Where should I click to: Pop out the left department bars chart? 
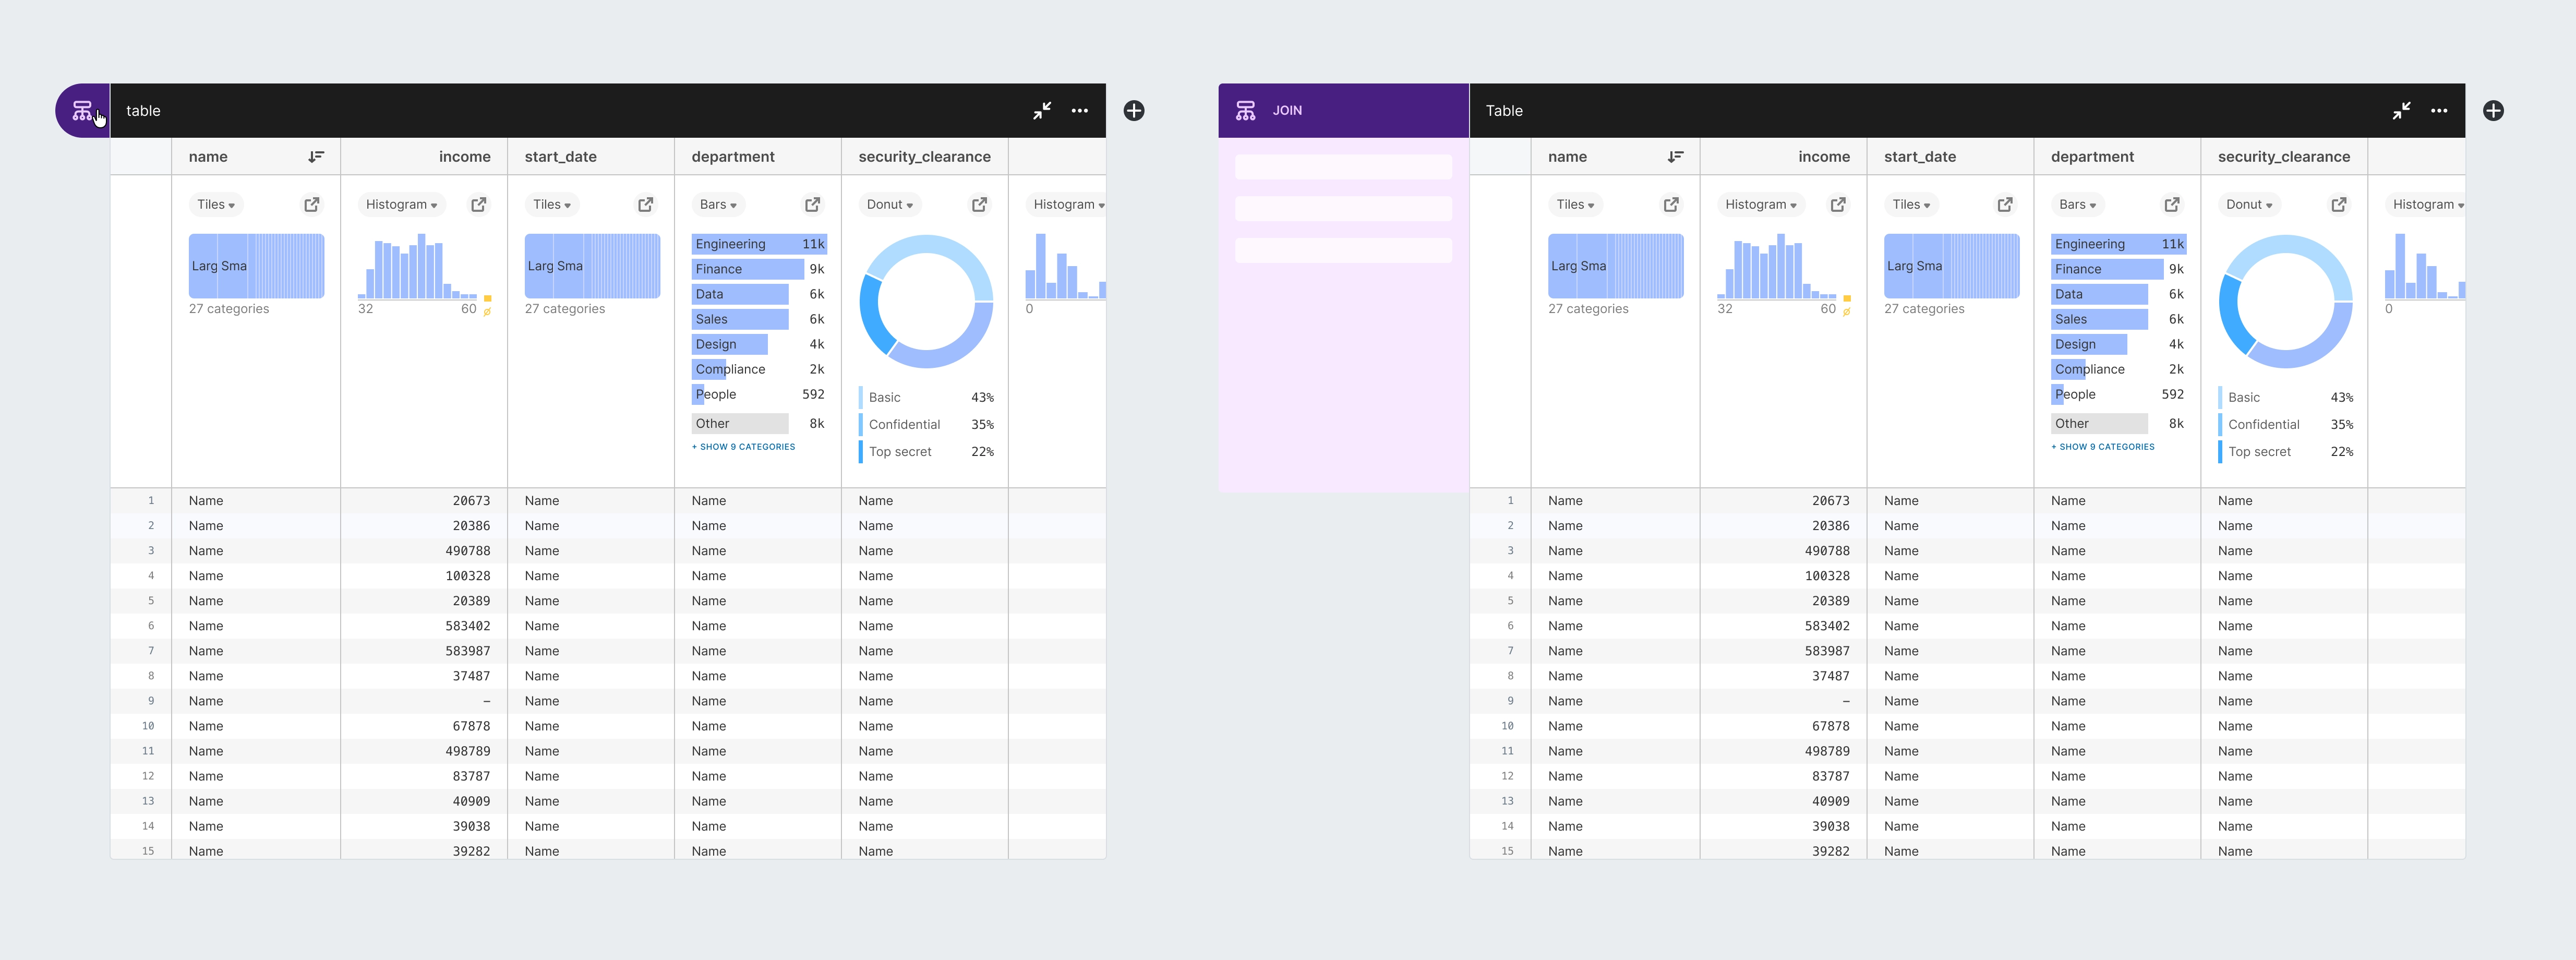click(812, 204)
